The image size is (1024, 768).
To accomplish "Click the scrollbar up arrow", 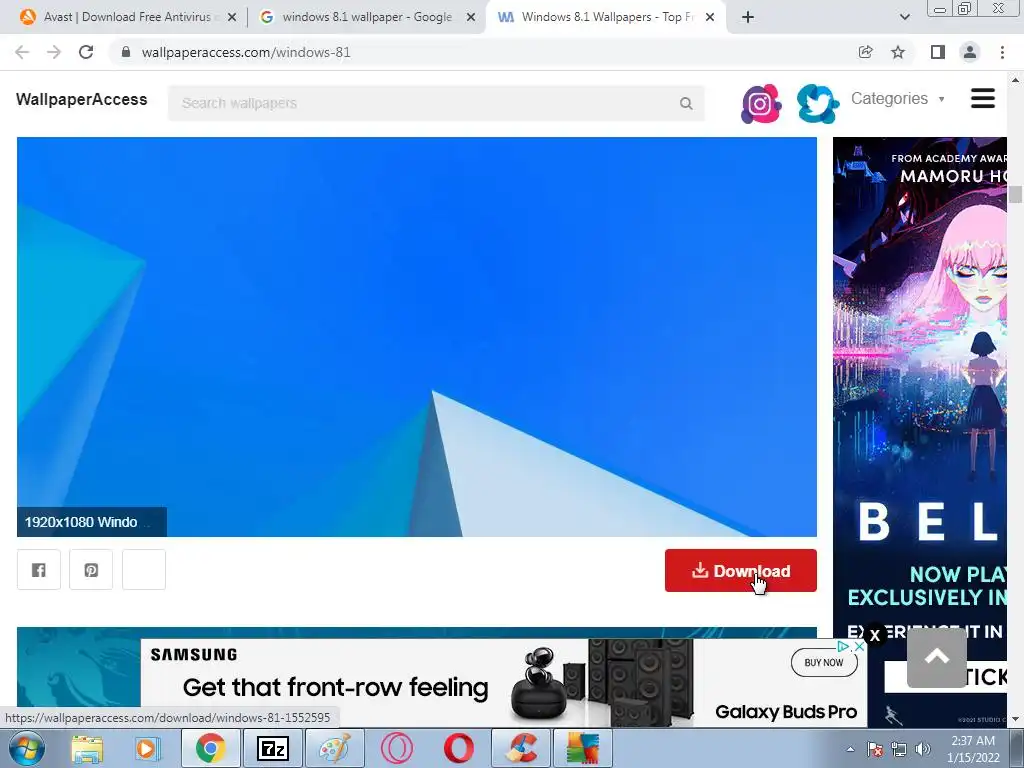I will pos(1015,79).
